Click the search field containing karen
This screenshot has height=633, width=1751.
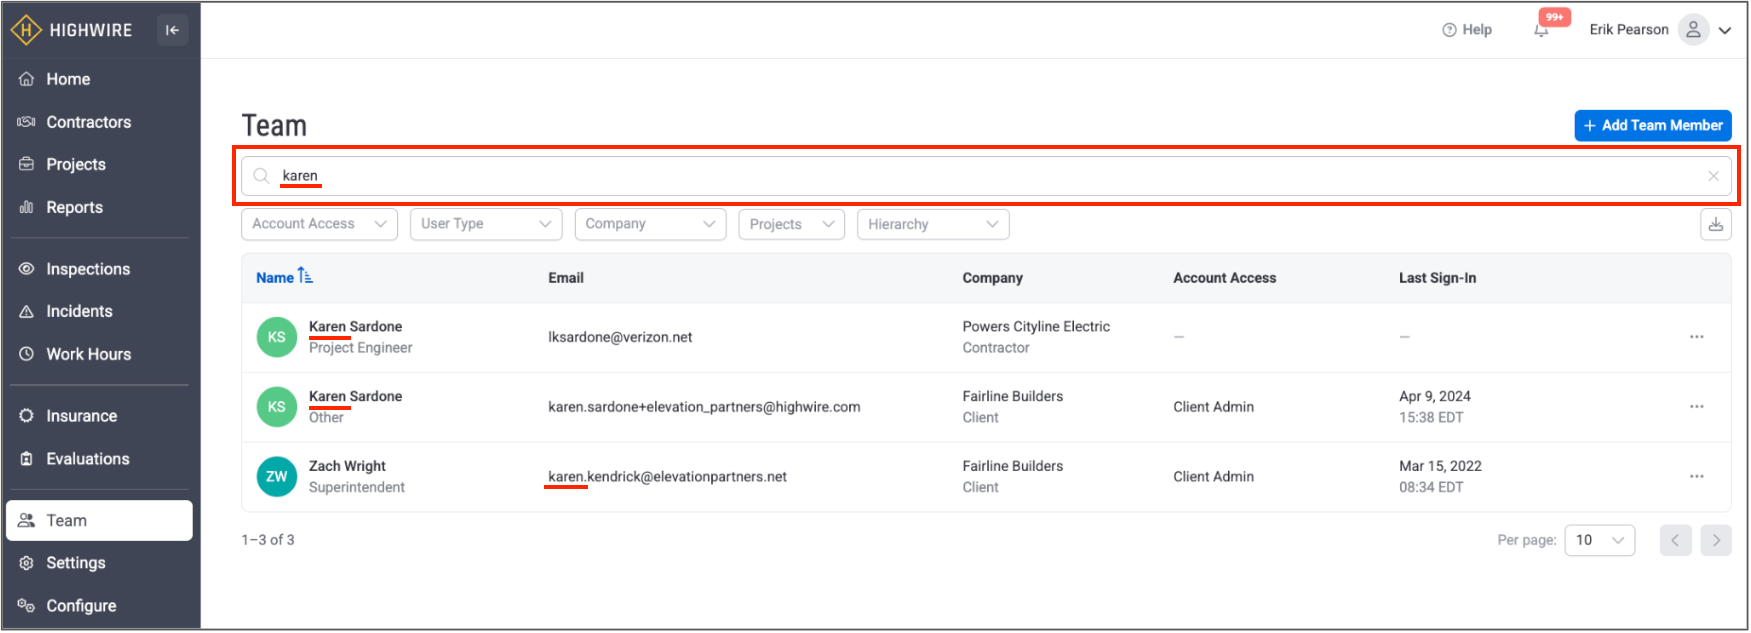pos(985,176)
